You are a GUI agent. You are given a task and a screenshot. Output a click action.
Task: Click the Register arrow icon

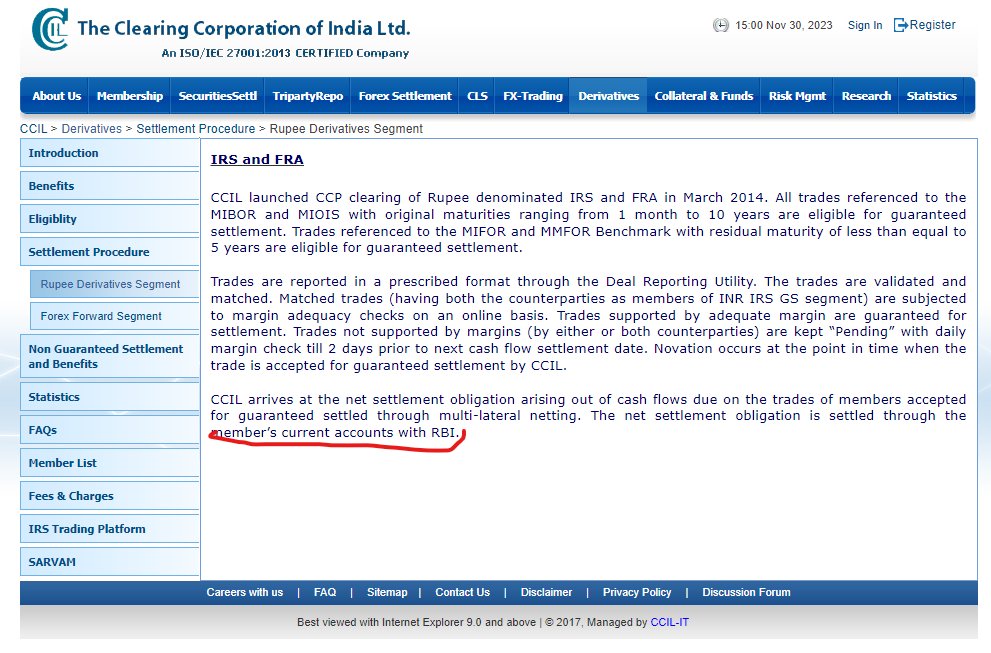900,25
